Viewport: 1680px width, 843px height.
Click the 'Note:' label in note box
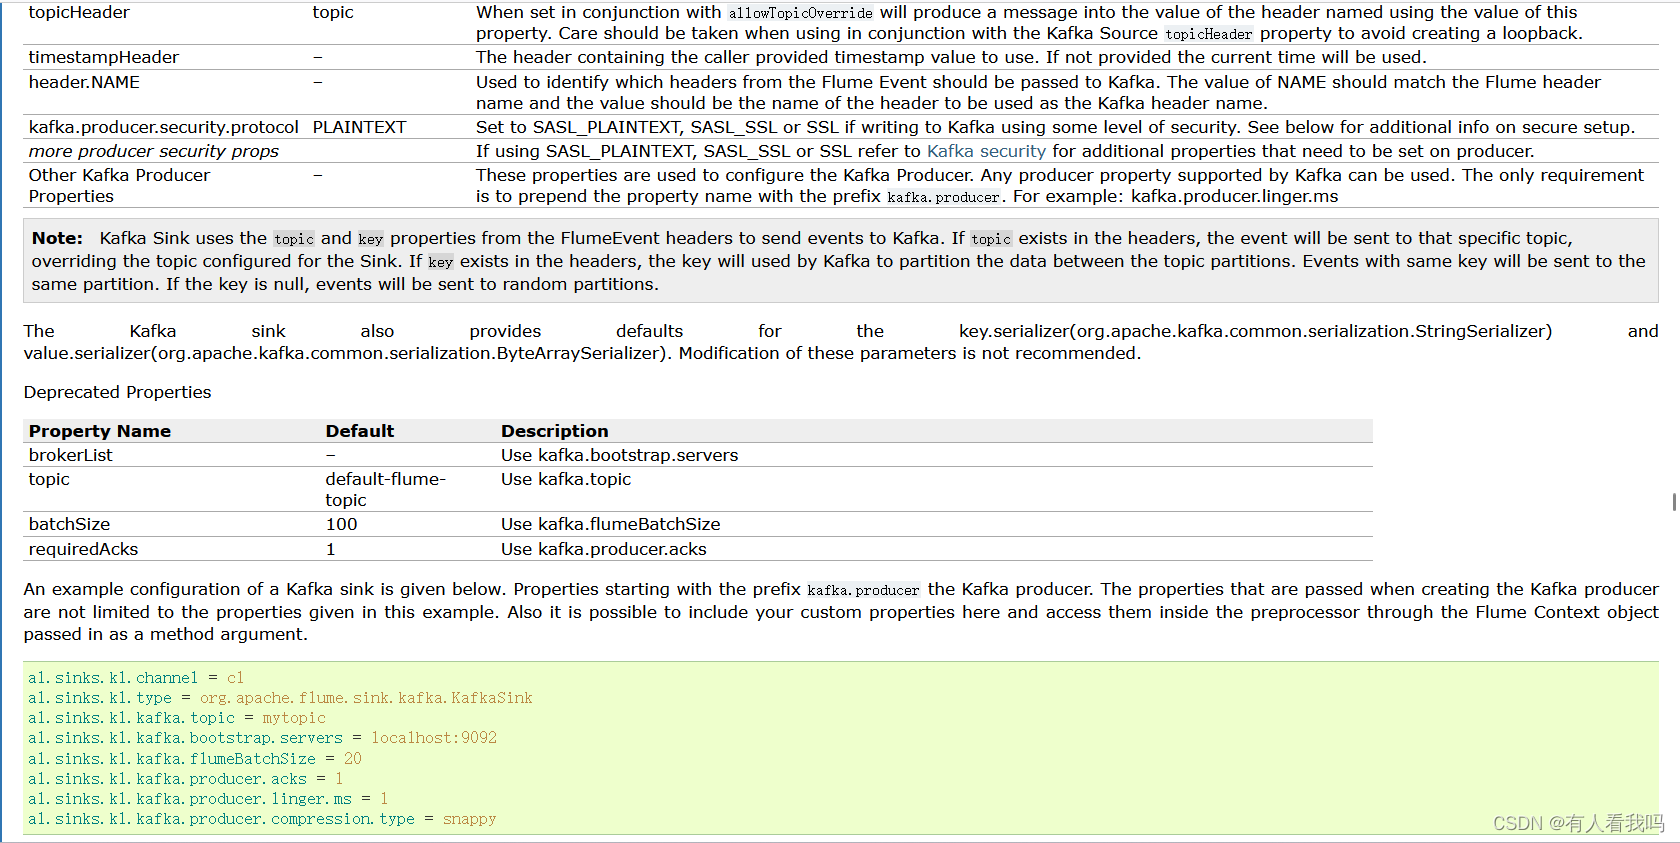click(x=57, y=238)
